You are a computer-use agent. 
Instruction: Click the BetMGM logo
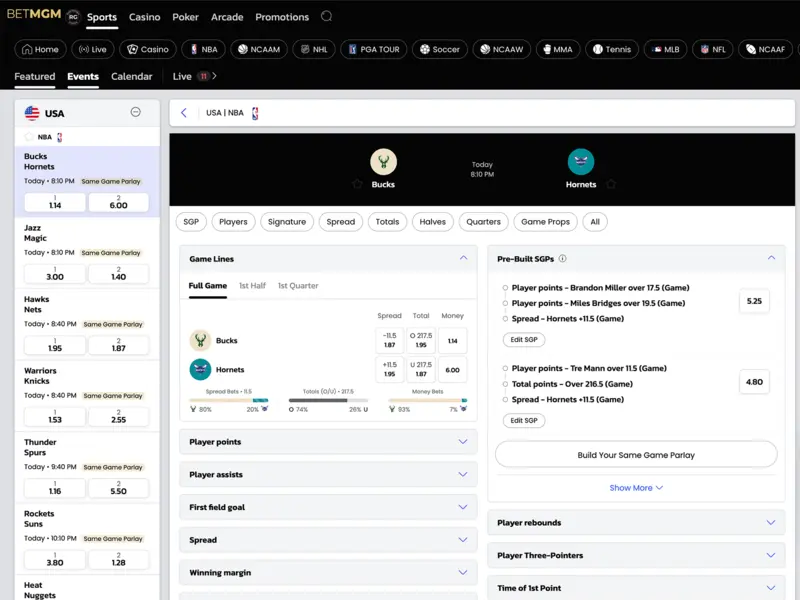pyautogui.click(x=33, y=17)
